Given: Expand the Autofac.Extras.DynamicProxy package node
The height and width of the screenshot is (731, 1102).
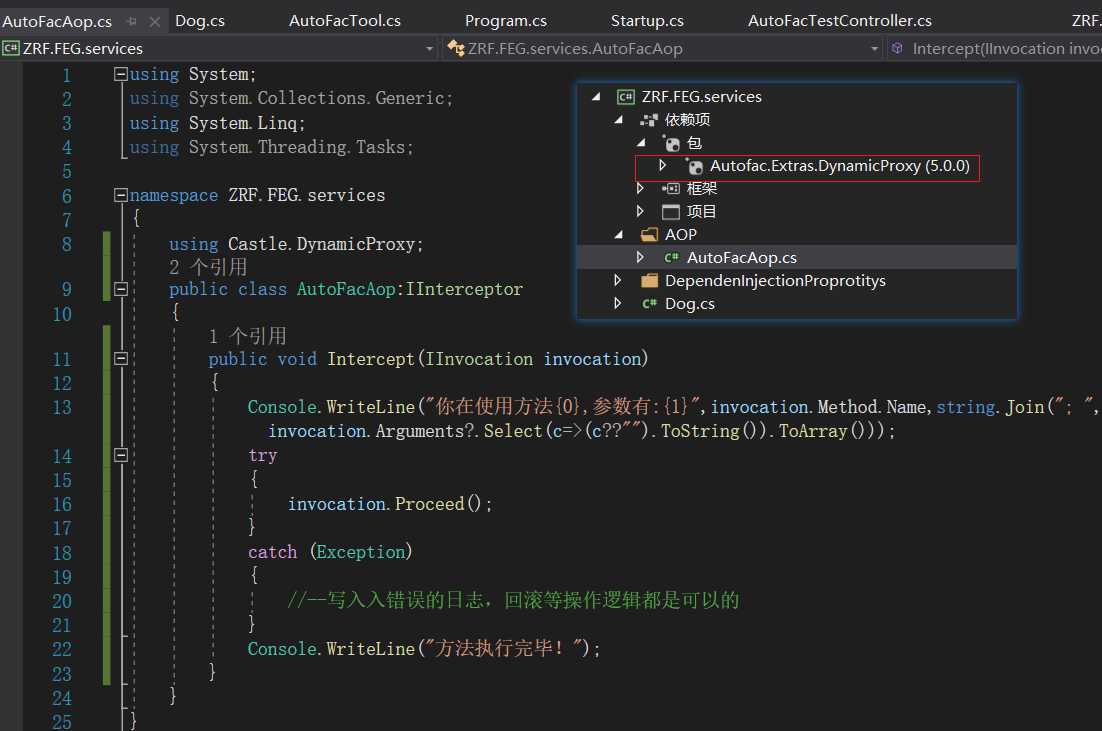Looking at the screenshot, I should [662, 165].
